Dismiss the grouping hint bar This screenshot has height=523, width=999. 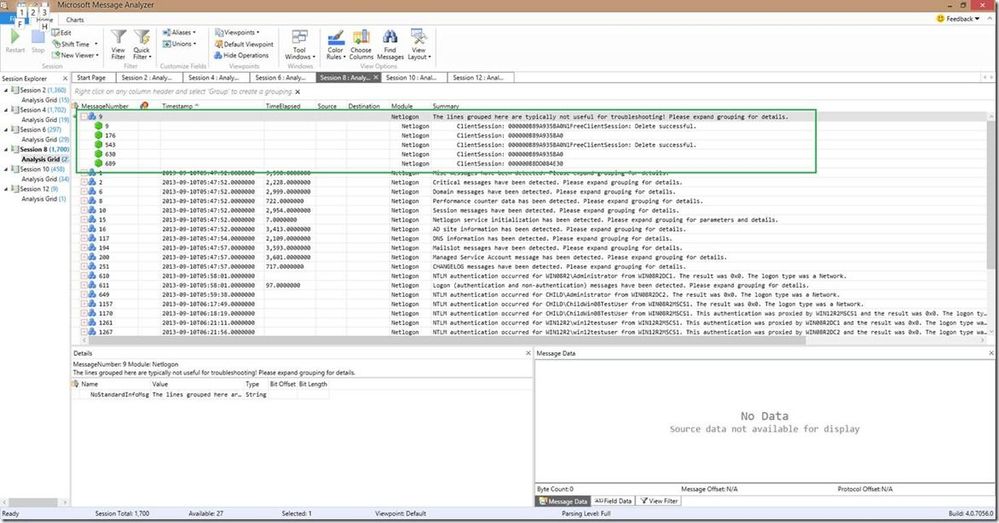[x=298, y=92]
